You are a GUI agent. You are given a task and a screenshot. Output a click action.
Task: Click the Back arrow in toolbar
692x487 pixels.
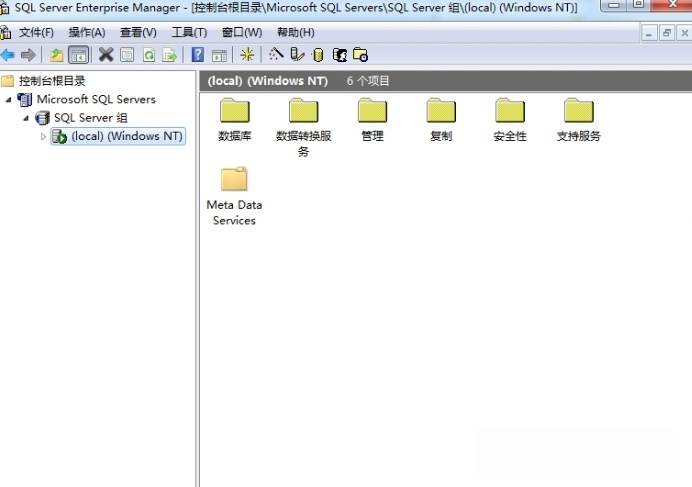(x=8, y=55)
